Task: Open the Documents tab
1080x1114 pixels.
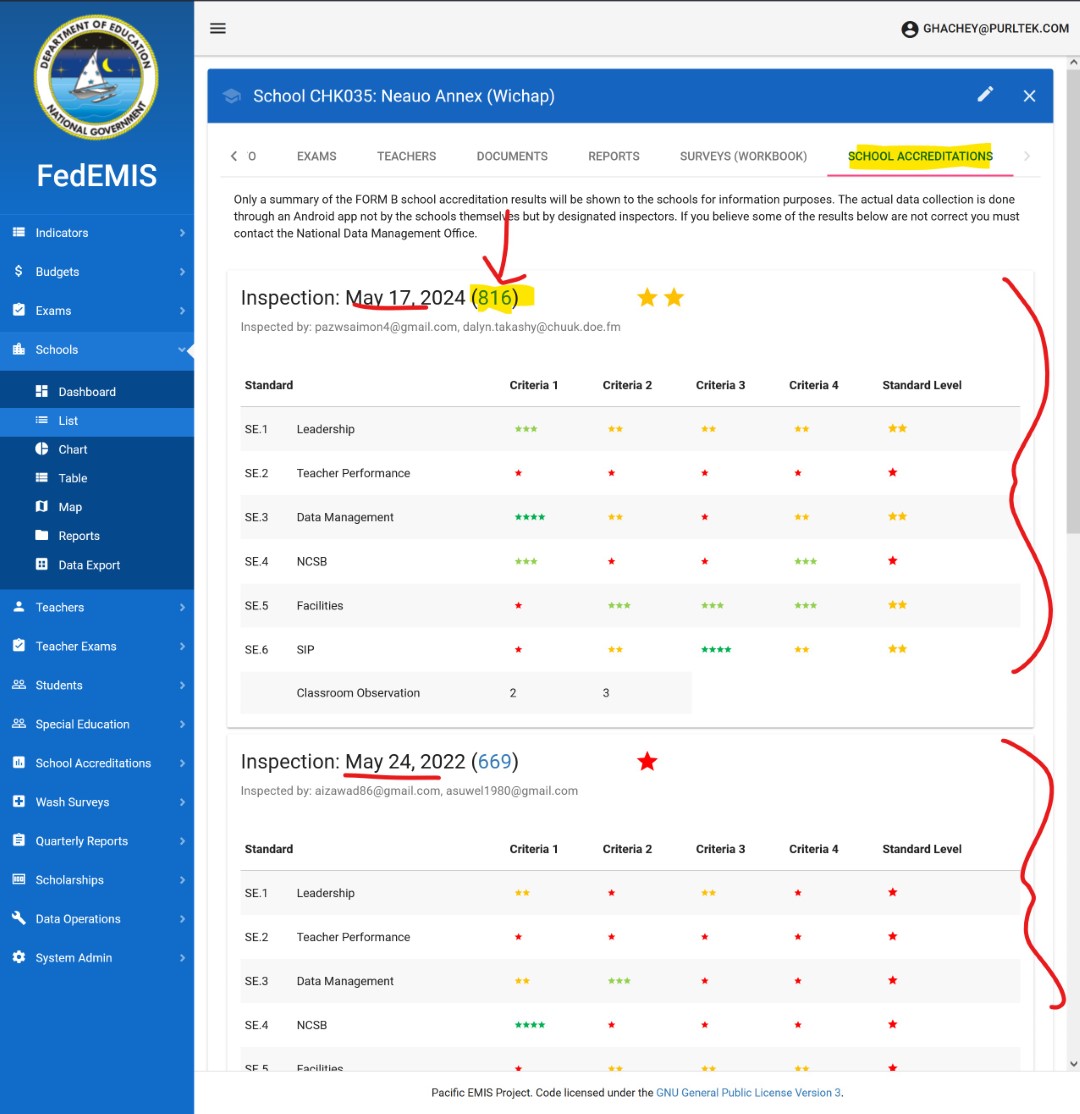Action: 512,156
